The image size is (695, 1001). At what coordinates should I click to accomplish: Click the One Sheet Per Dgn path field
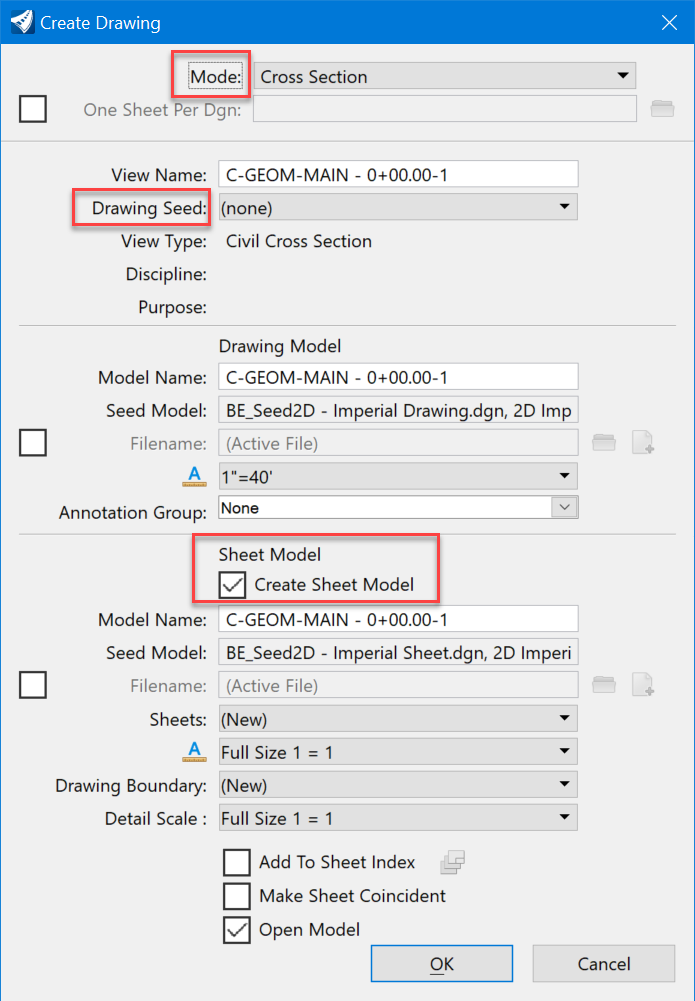[445, 109]
